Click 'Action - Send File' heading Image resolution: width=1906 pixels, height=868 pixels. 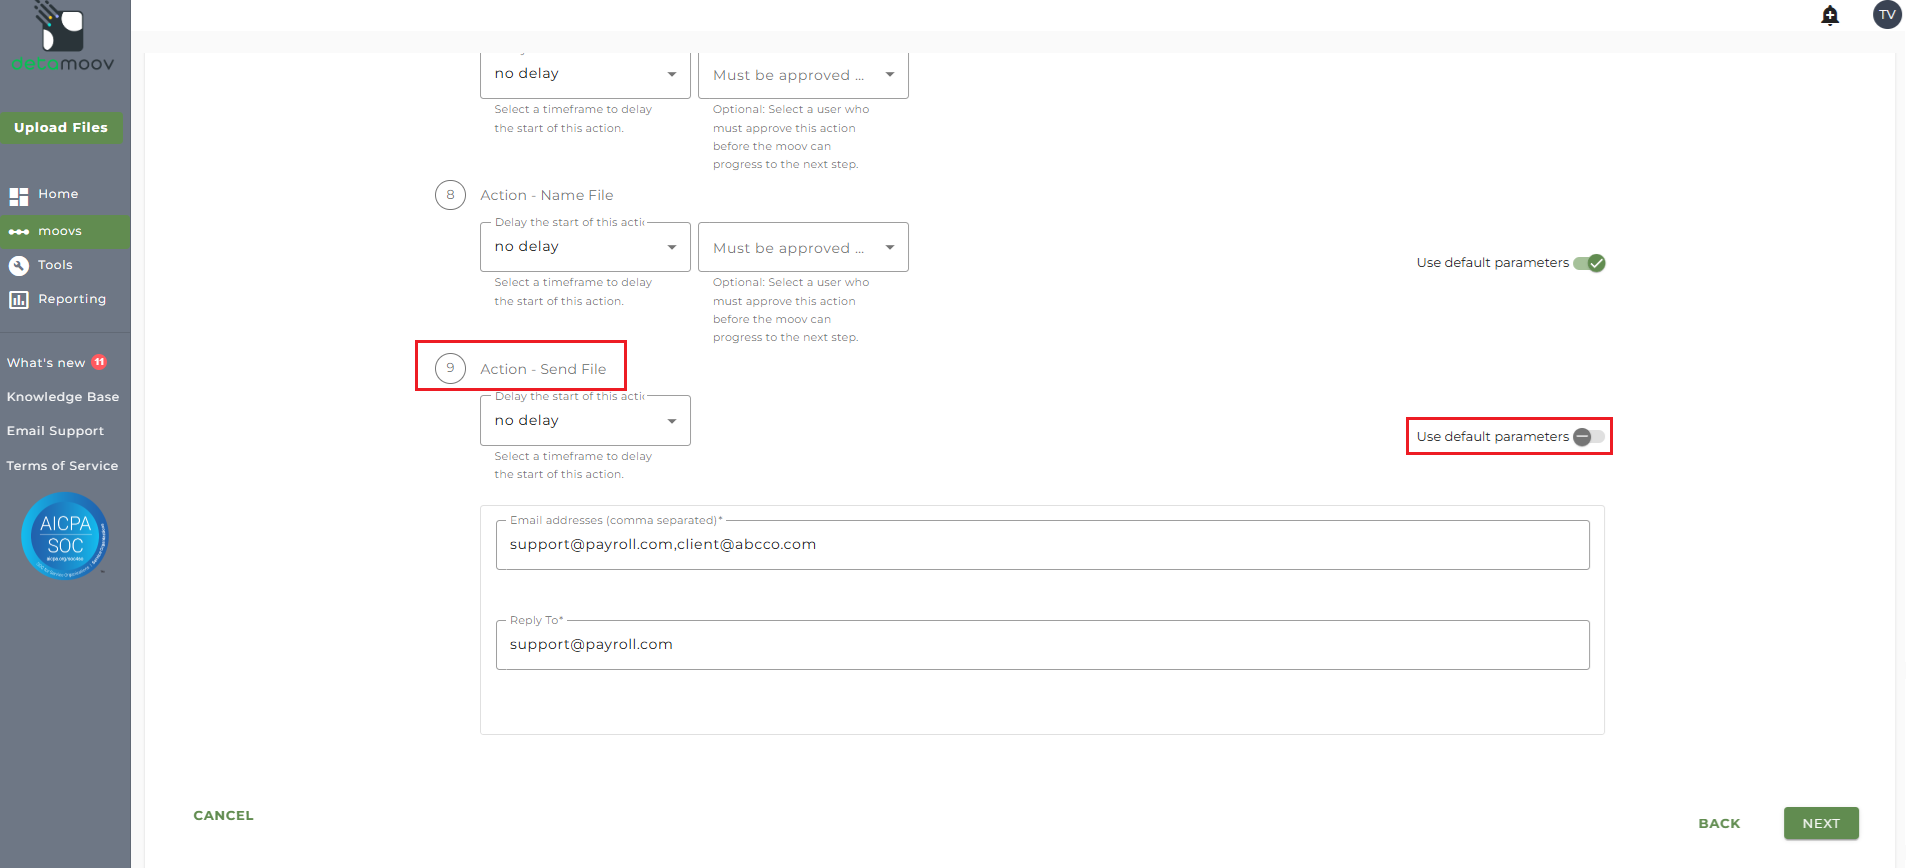(543, 369)
